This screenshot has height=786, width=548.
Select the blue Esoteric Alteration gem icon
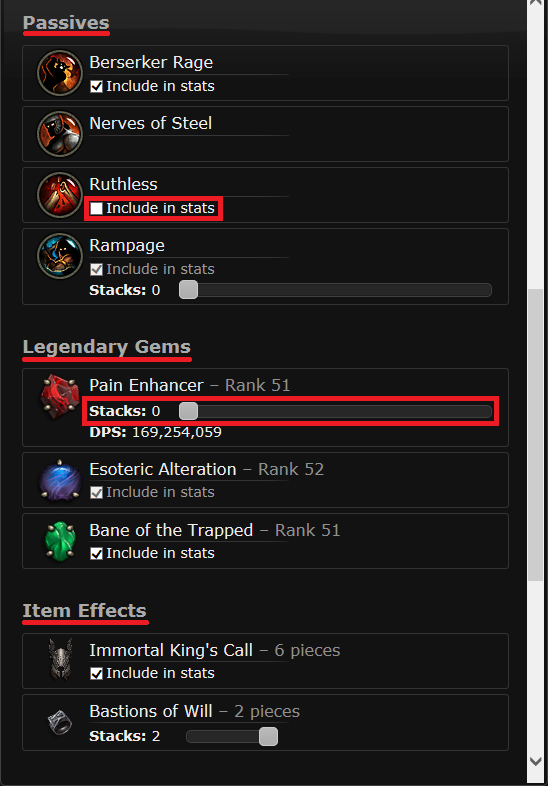(x=60, y=481)
